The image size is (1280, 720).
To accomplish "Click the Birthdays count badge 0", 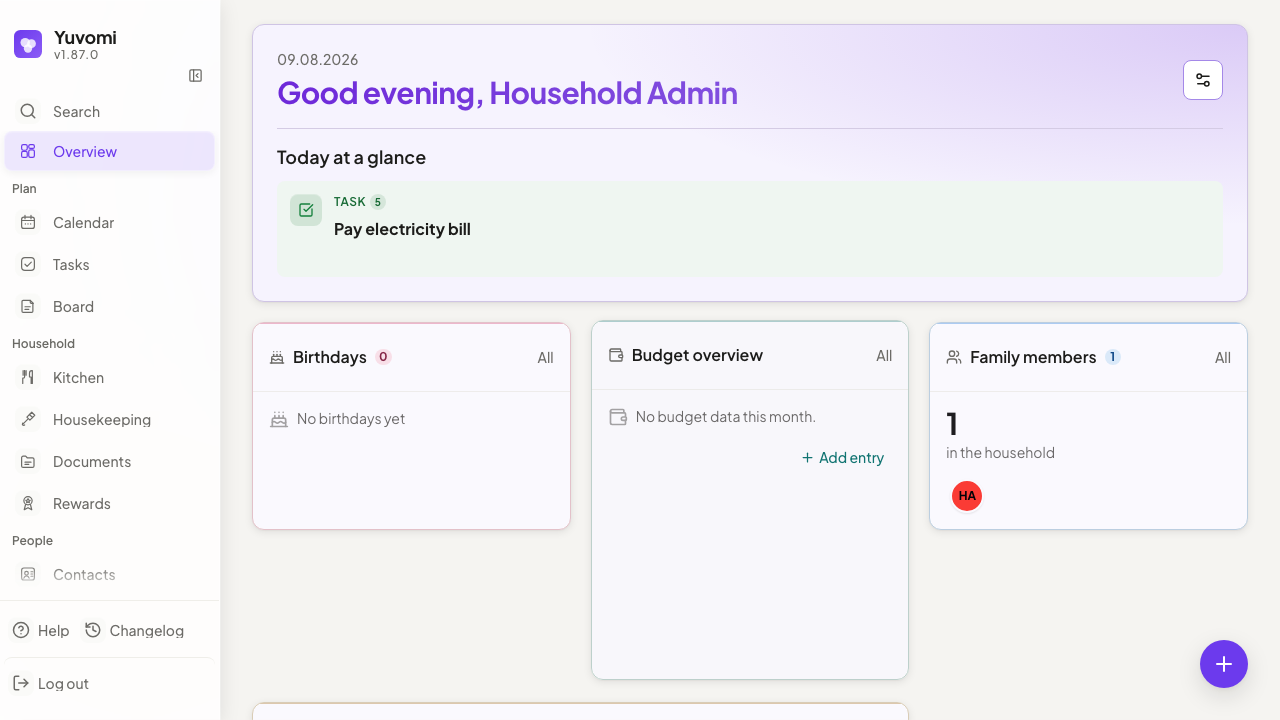I will click(x=383, y=357).
